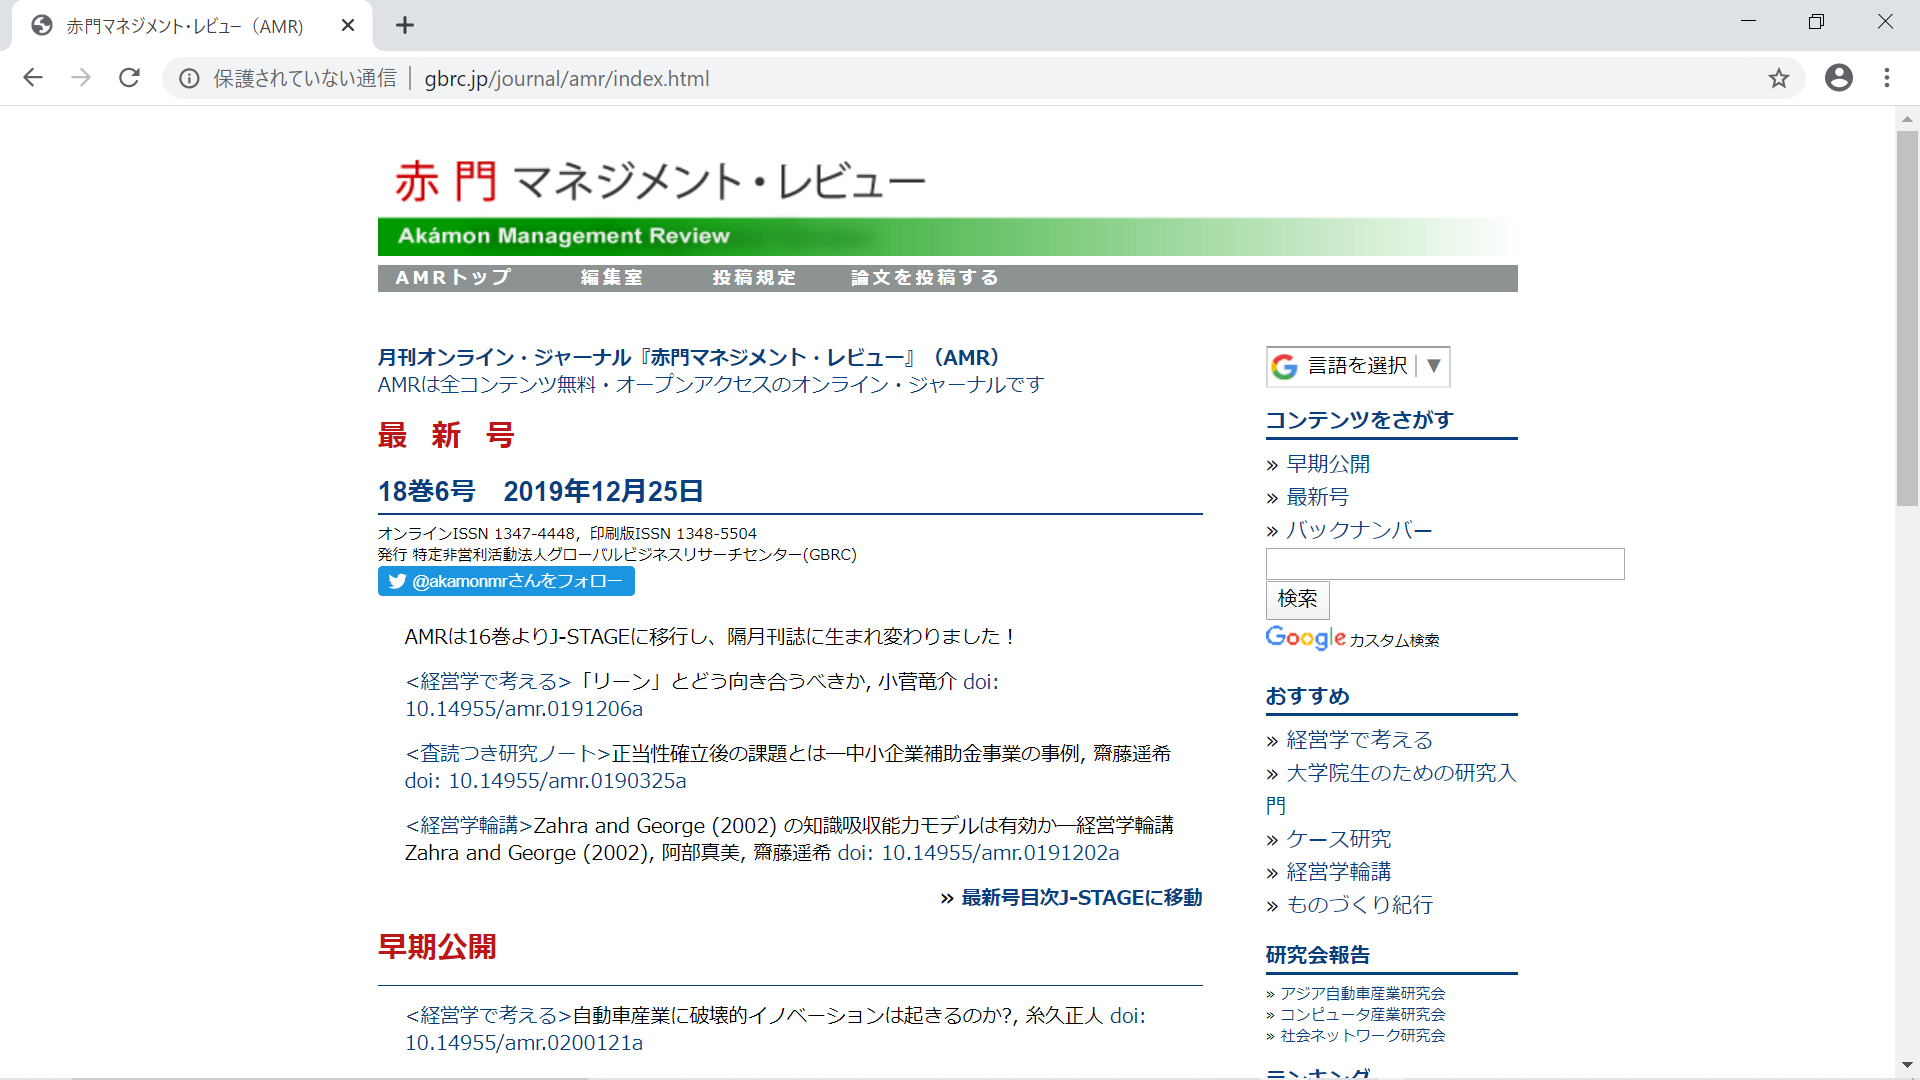The width and height of the screenshot is (1920, 1080).
Task: Open the ケース研究 sidebar link
Action: pos(1339,839)
